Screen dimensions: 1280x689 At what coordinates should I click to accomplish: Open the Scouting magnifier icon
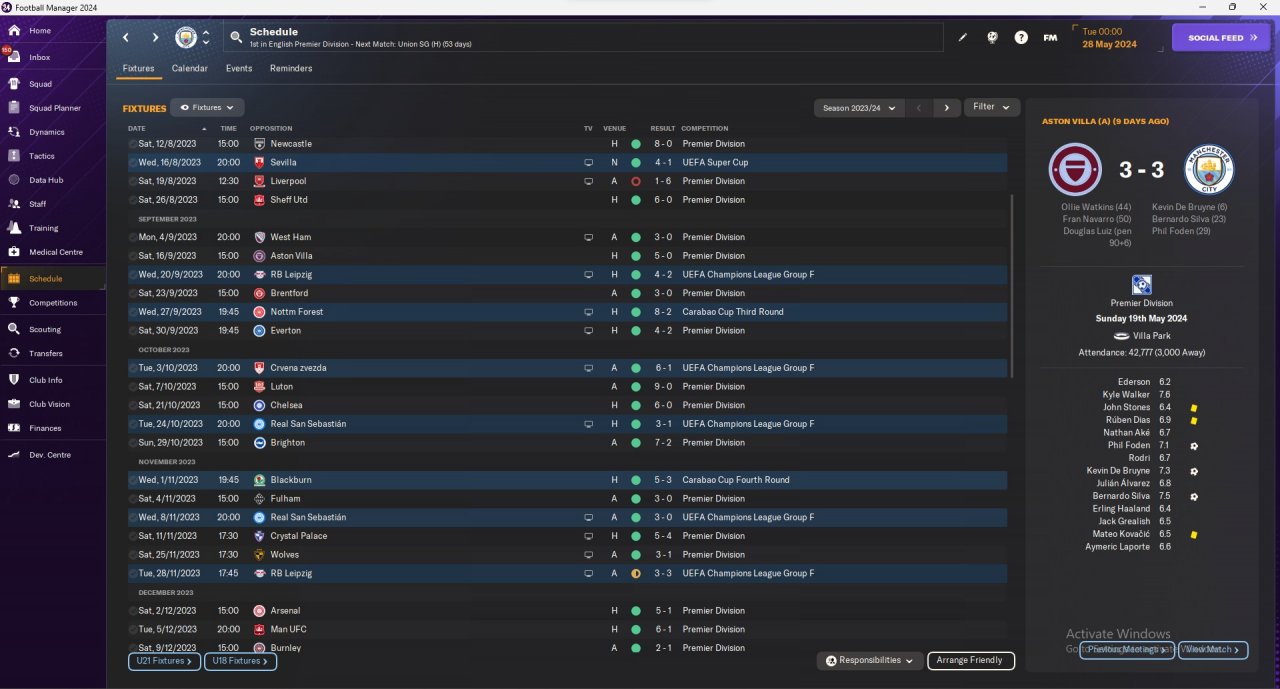(x=14, y=329)
